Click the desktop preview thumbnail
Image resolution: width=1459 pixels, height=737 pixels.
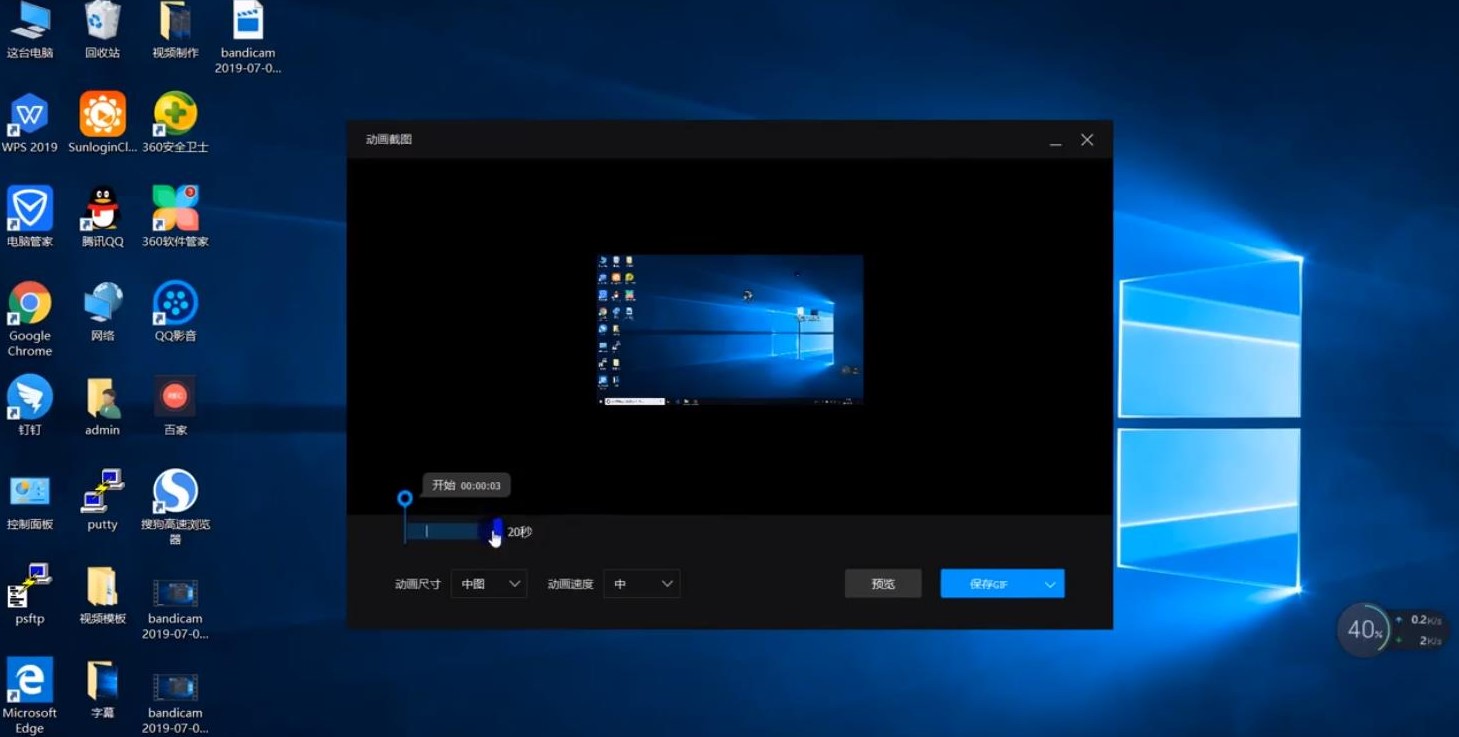730,330
